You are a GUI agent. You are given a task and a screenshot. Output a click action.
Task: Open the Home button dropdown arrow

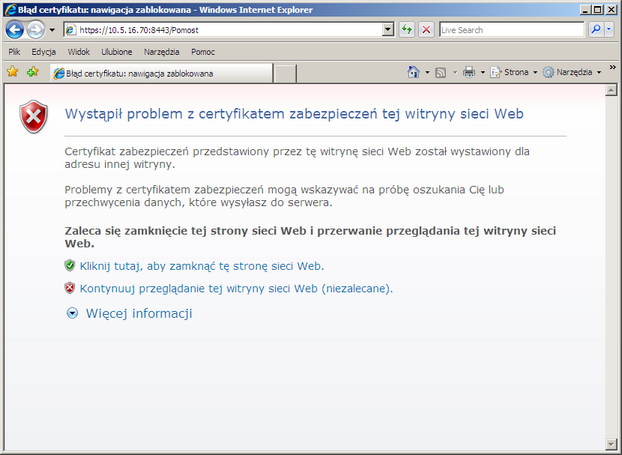tap(427, 72)
